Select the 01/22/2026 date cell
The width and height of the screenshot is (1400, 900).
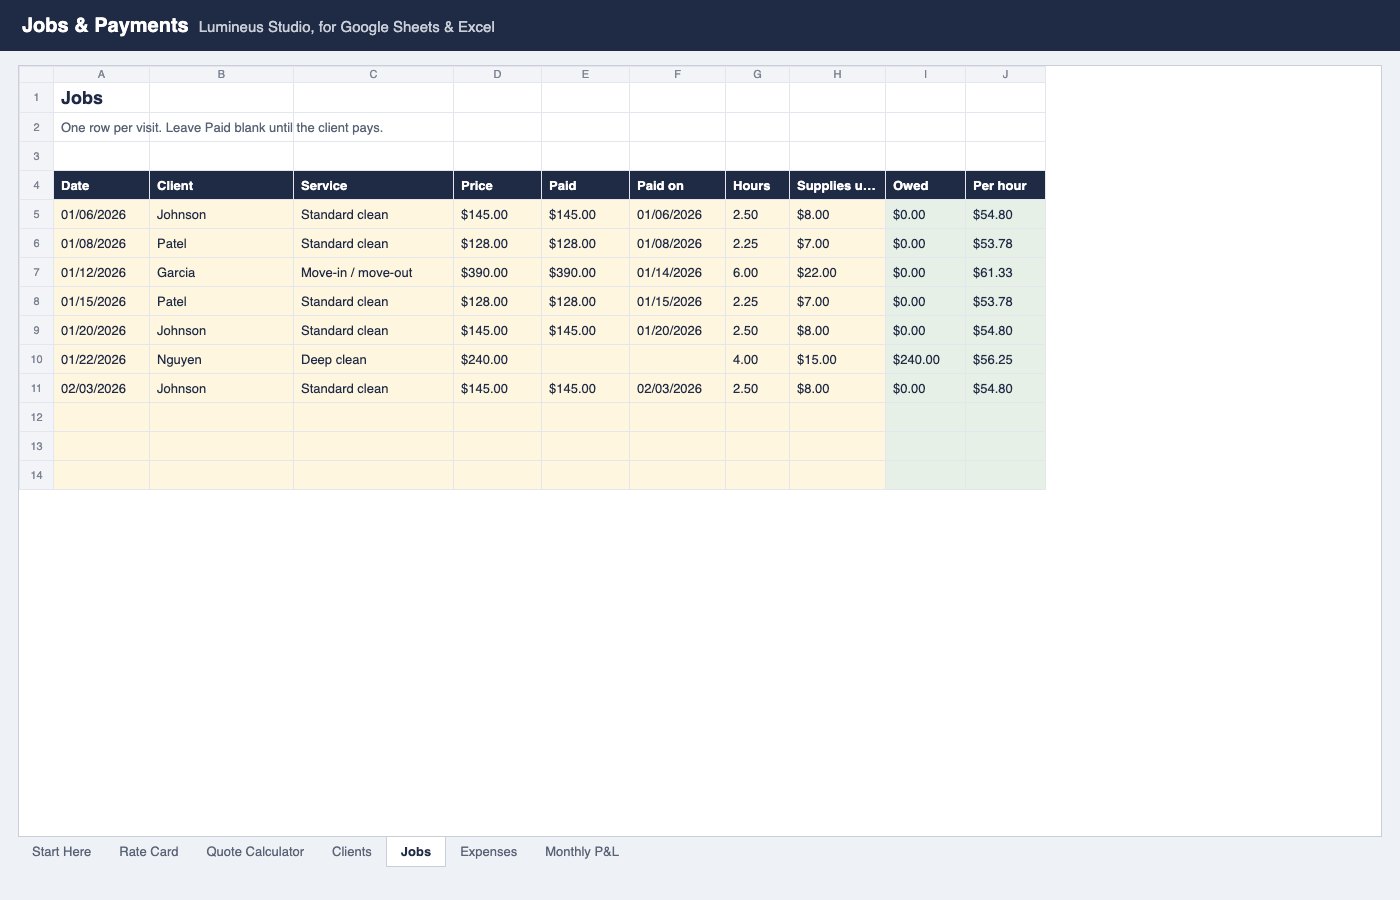coord(101,359)
